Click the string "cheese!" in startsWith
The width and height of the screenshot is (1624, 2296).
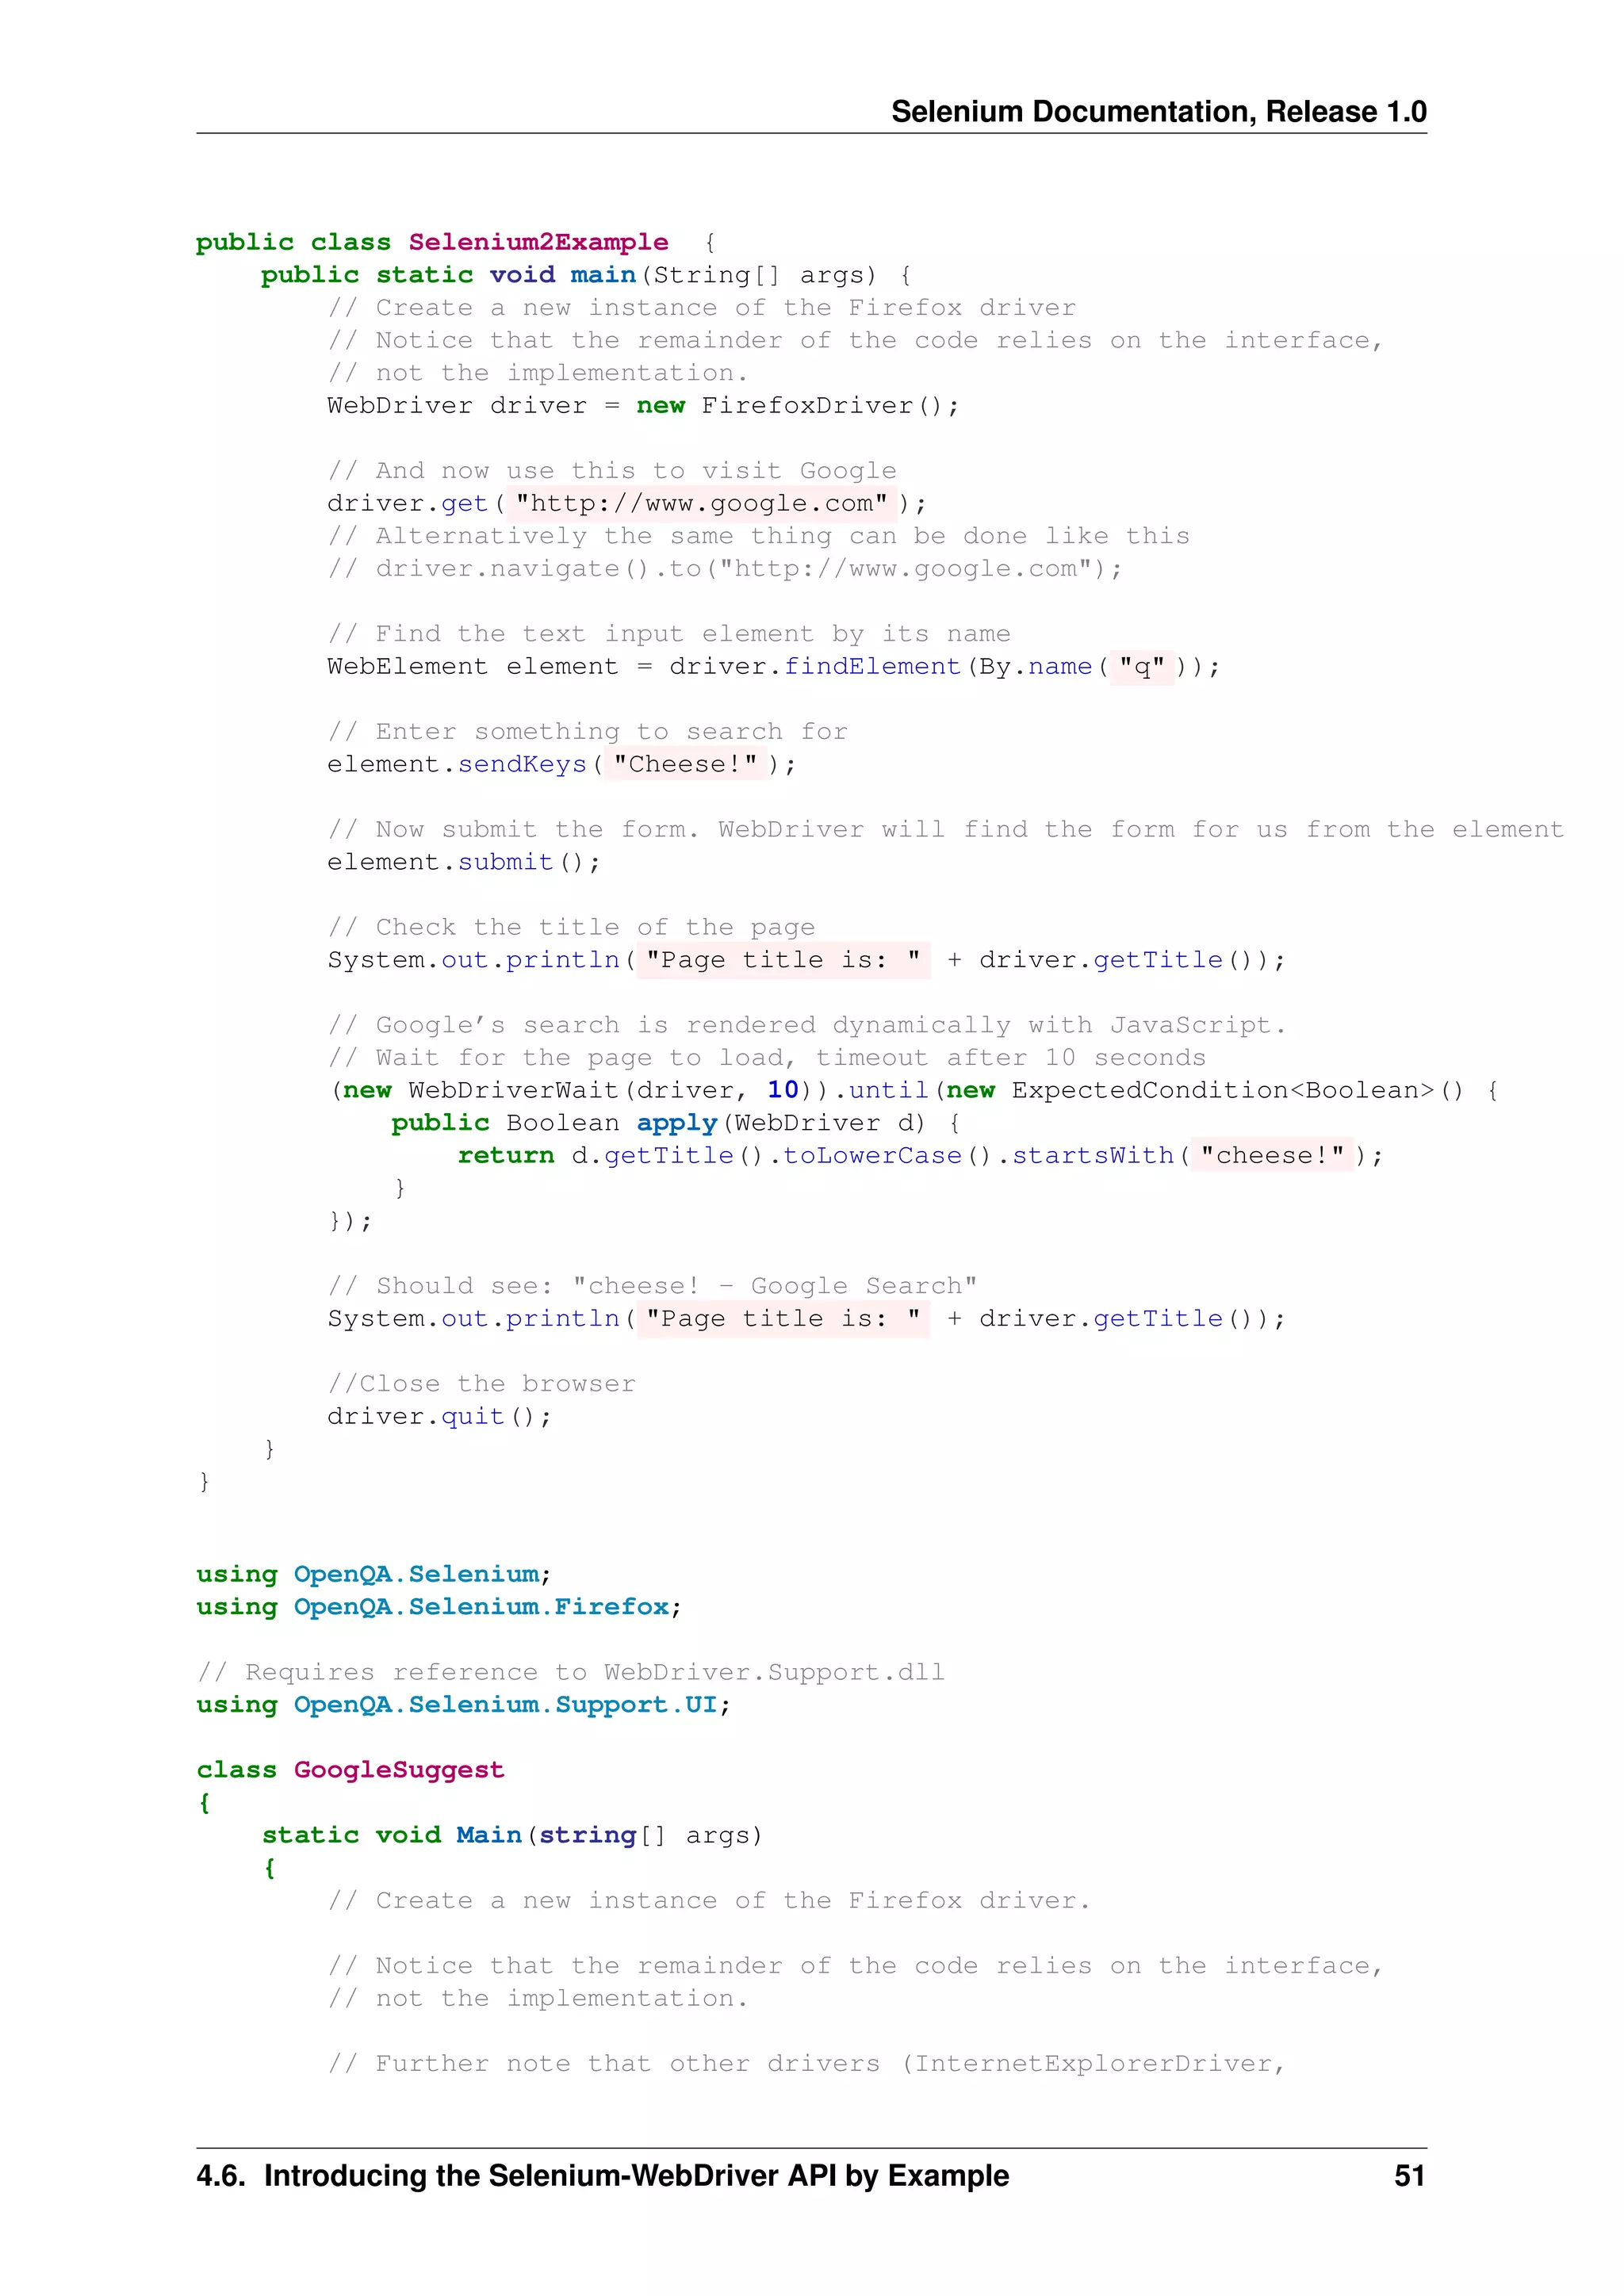1272,1155
